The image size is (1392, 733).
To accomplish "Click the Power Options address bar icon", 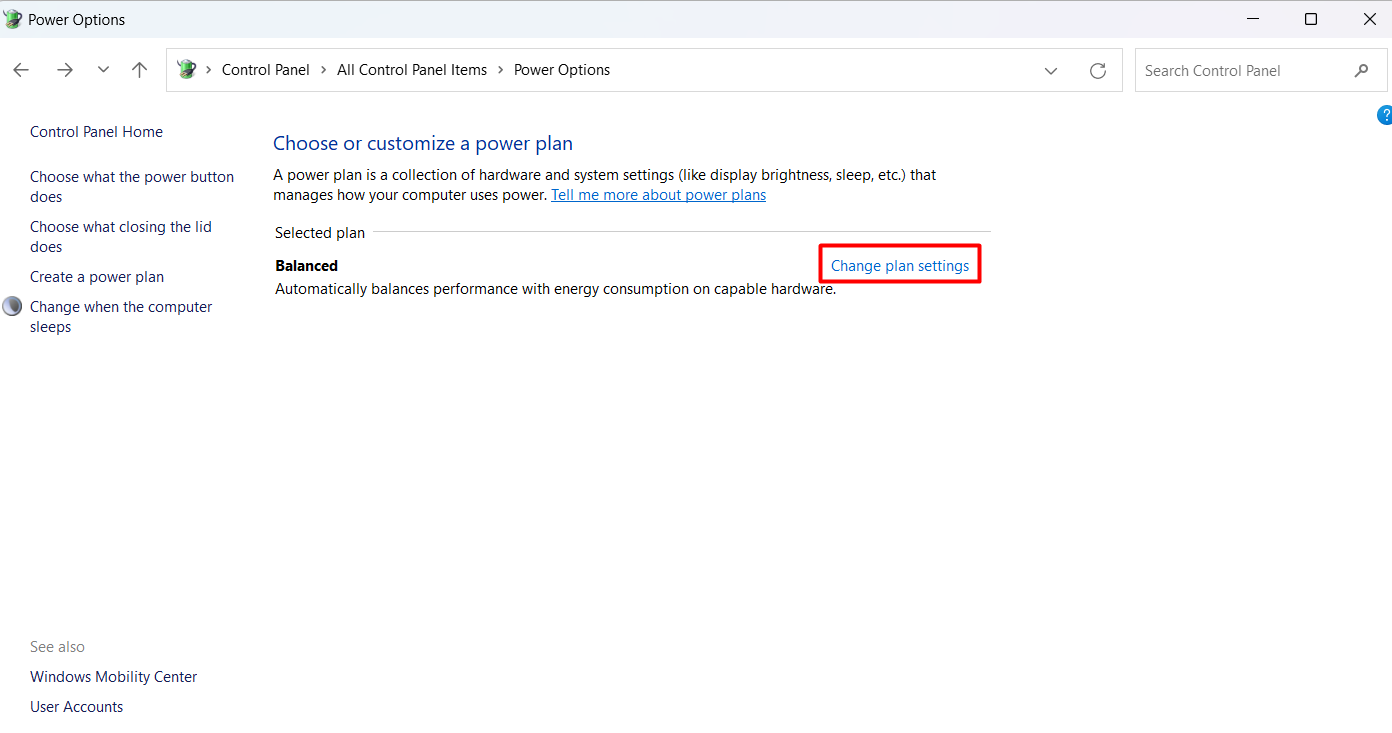I will click(x=186, y=70).
